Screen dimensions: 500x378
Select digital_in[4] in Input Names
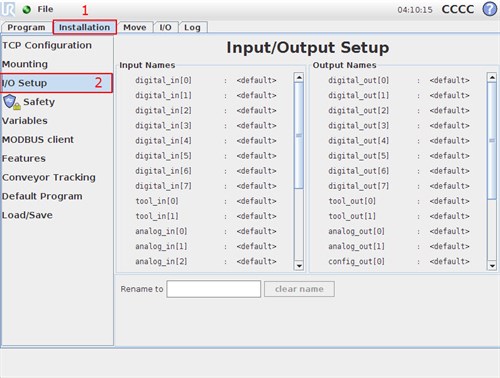point(163,141)
